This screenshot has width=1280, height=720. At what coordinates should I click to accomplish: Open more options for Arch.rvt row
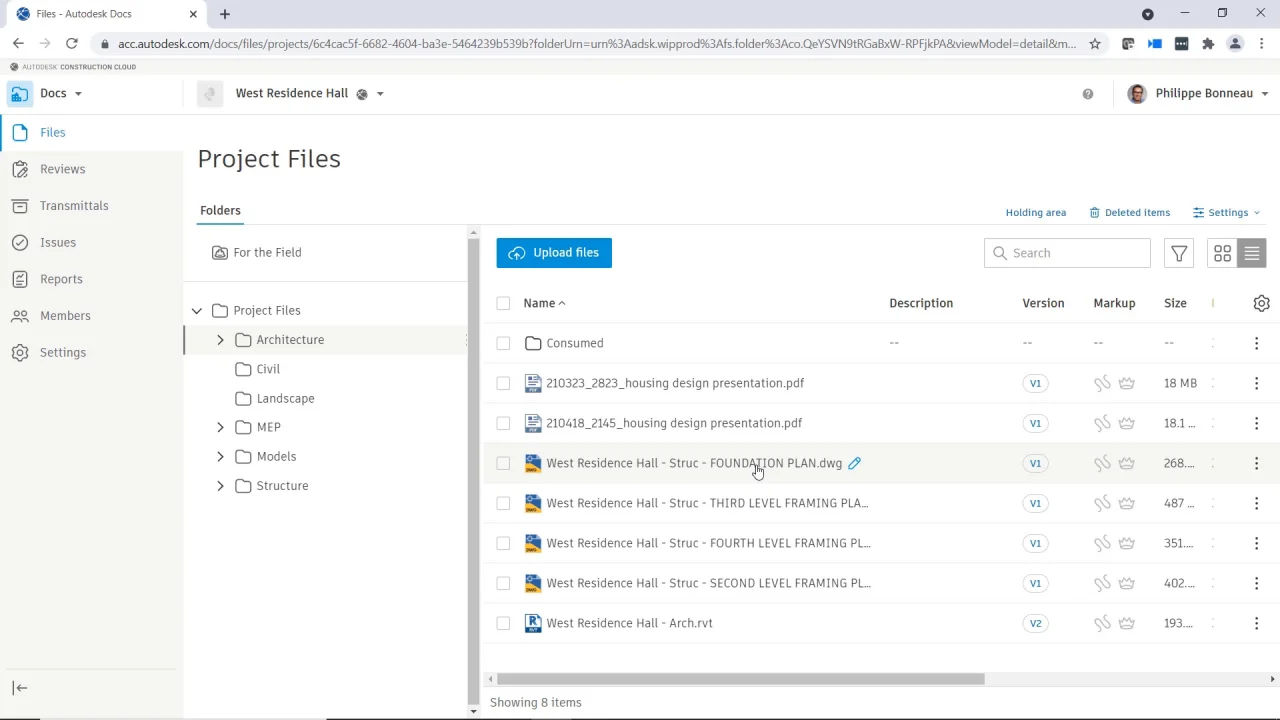pyautogui.click(x=1256, y=623)
